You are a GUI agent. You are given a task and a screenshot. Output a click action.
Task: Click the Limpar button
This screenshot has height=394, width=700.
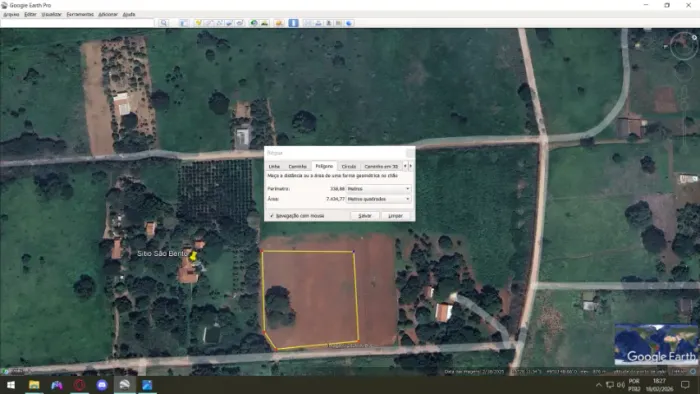(396, 216)
